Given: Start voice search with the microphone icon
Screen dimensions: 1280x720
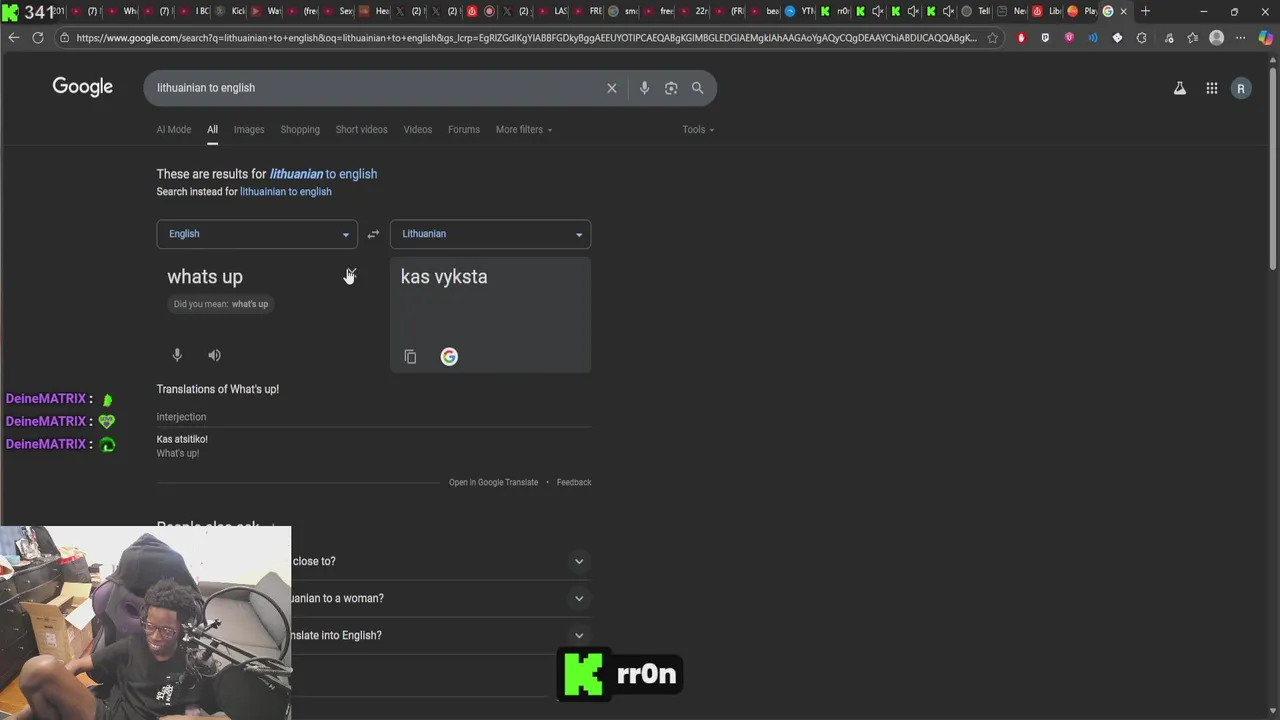Looking at the screenshot, I should point(644,88).
